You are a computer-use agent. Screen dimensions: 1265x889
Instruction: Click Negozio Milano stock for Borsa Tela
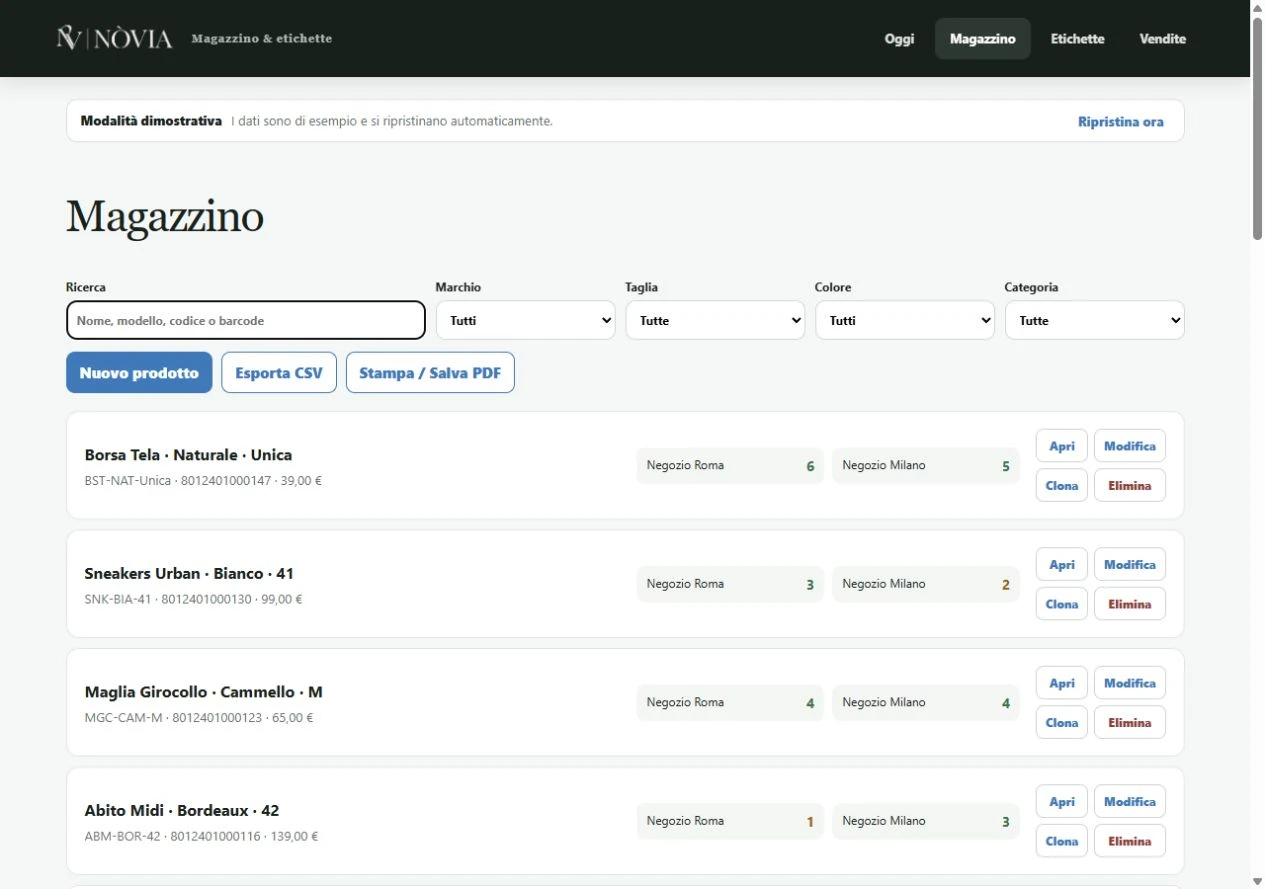coord(926,466)
